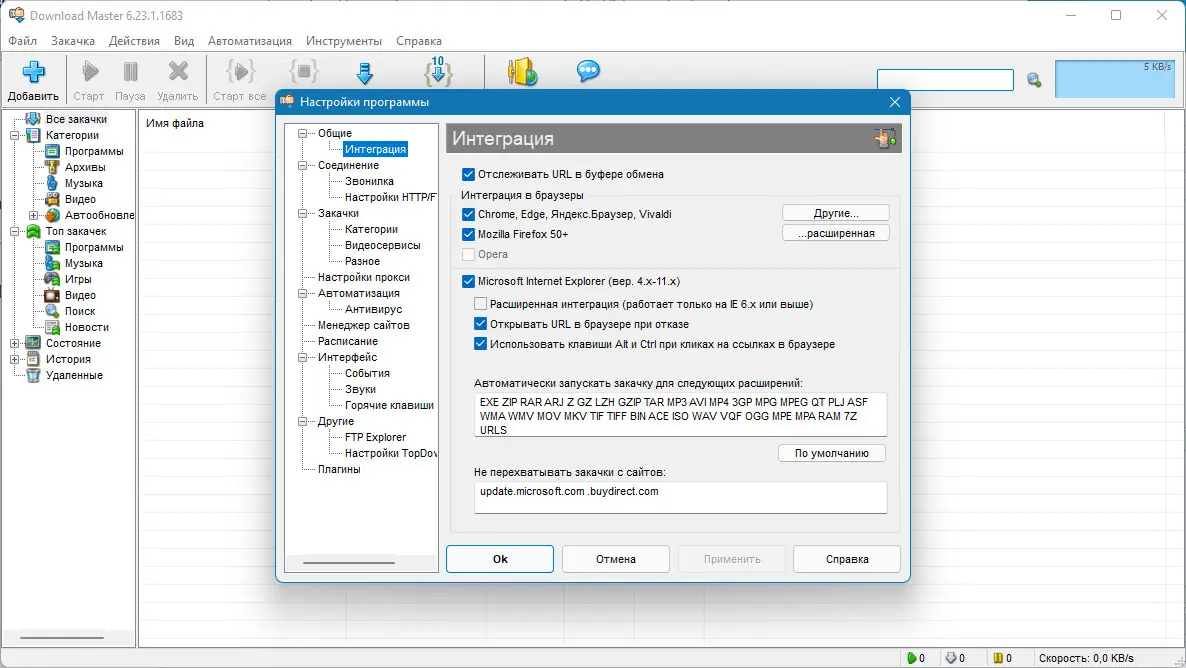Open the Файл menu
Image resolution: width=1186 pixels, height=668 pixels.
click(23, 41)
